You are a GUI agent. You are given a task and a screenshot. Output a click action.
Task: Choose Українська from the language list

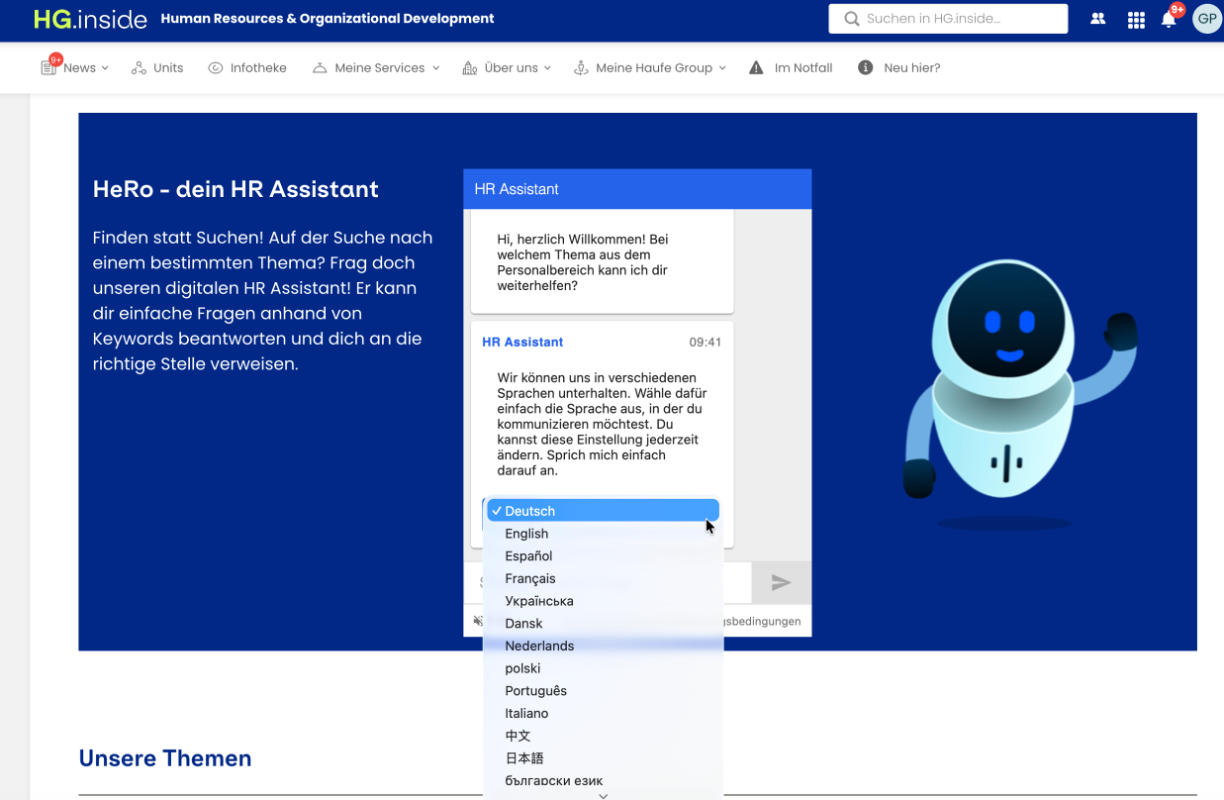pyautogui.click(x=603, y=601)
